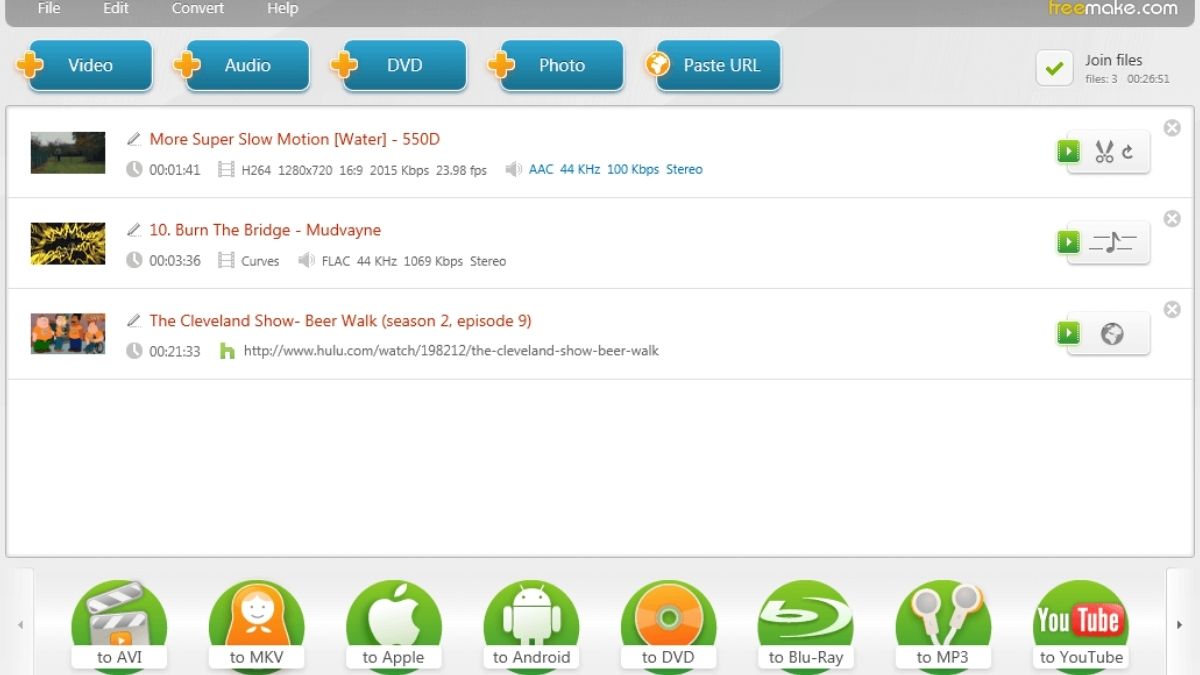Remove More Super Slow Motion from list
The height and width of the screenshot is (675, 1200).
(x=1172, y=128)
